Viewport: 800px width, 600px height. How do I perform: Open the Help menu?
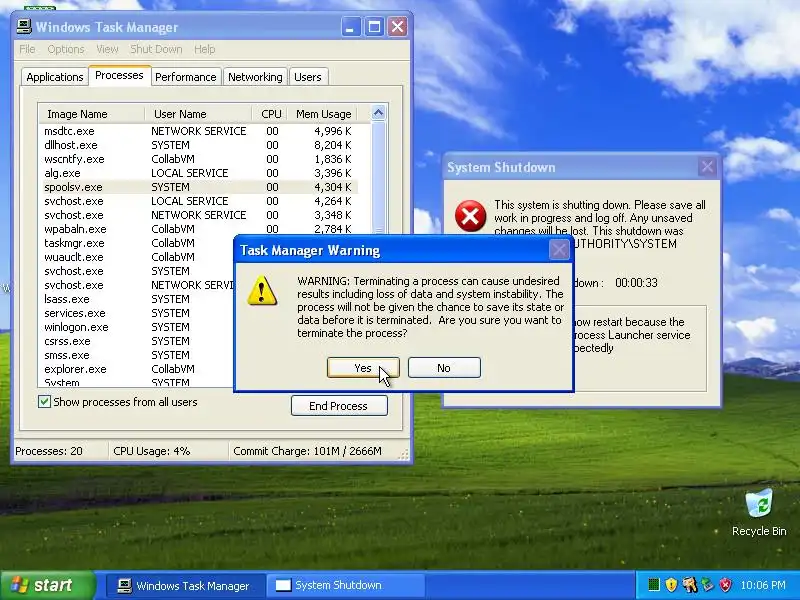click(205, 49)
